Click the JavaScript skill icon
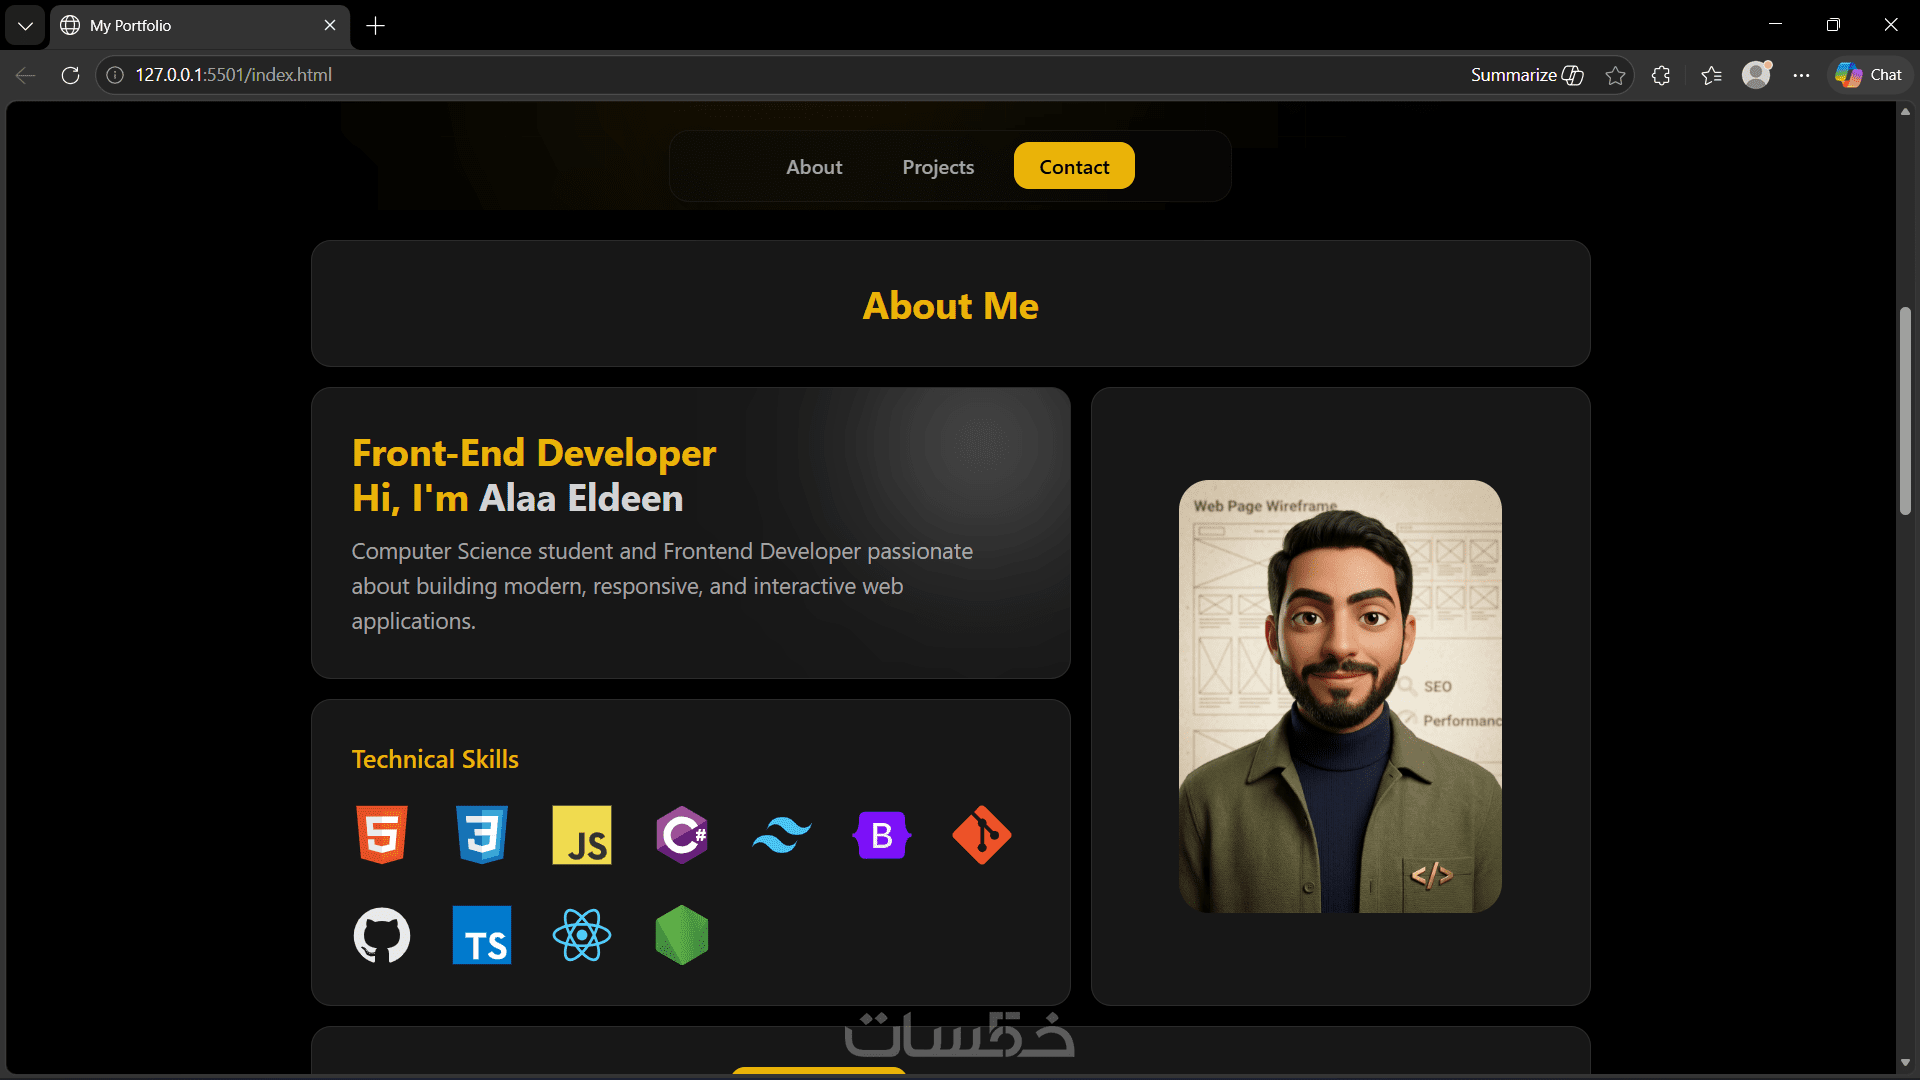Screen dimensions: 1920x1080 point(582,835)
